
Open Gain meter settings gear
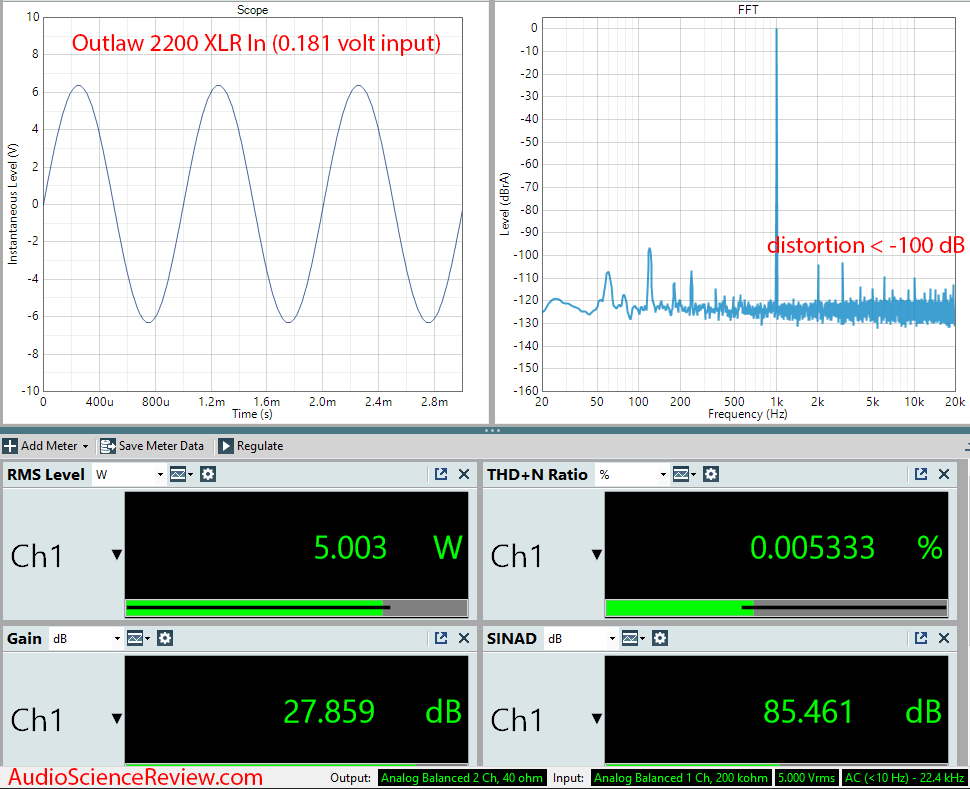pos(165,638)
